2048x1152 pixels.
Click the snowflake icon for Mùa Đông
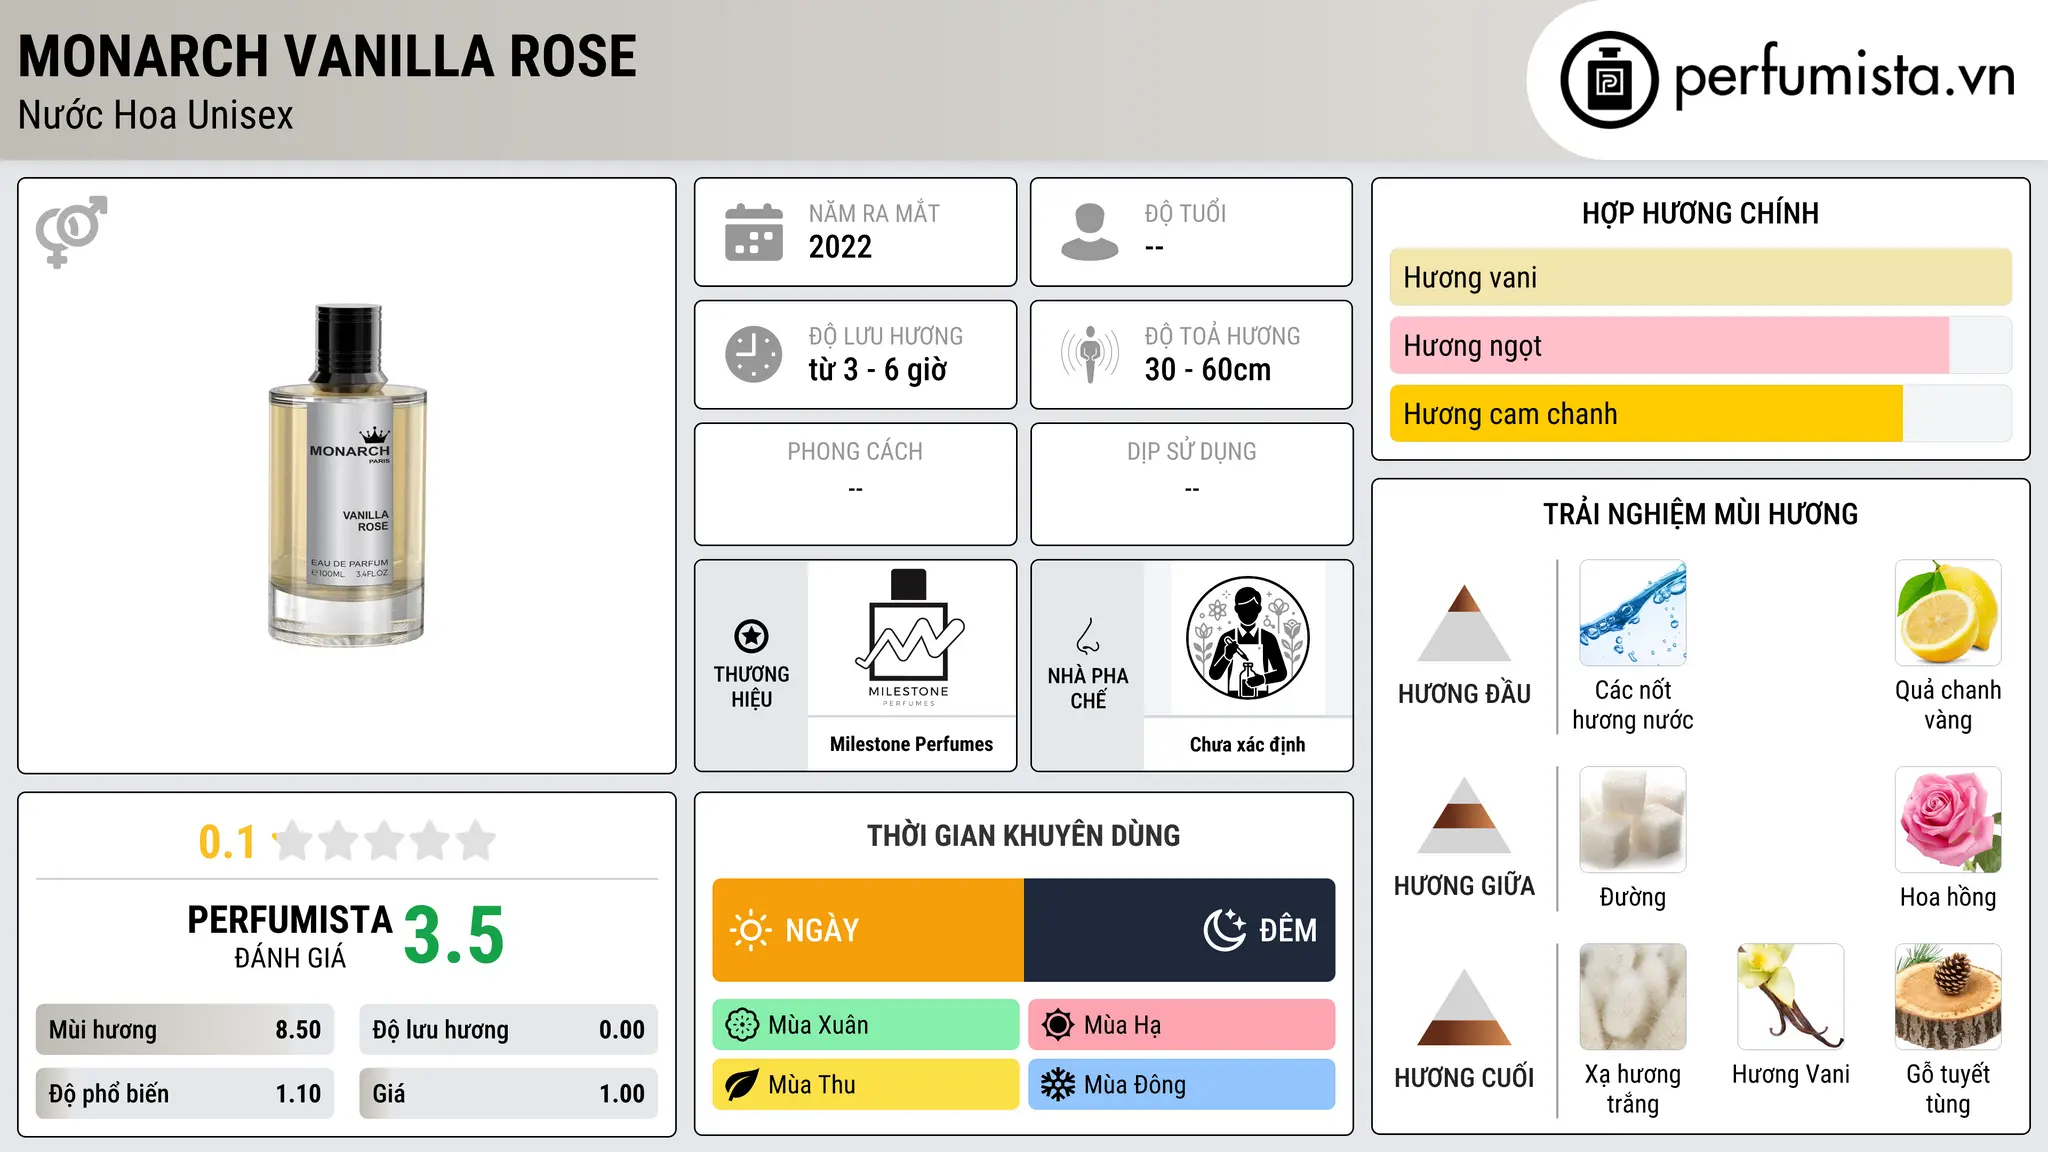click(1058, 1085)
